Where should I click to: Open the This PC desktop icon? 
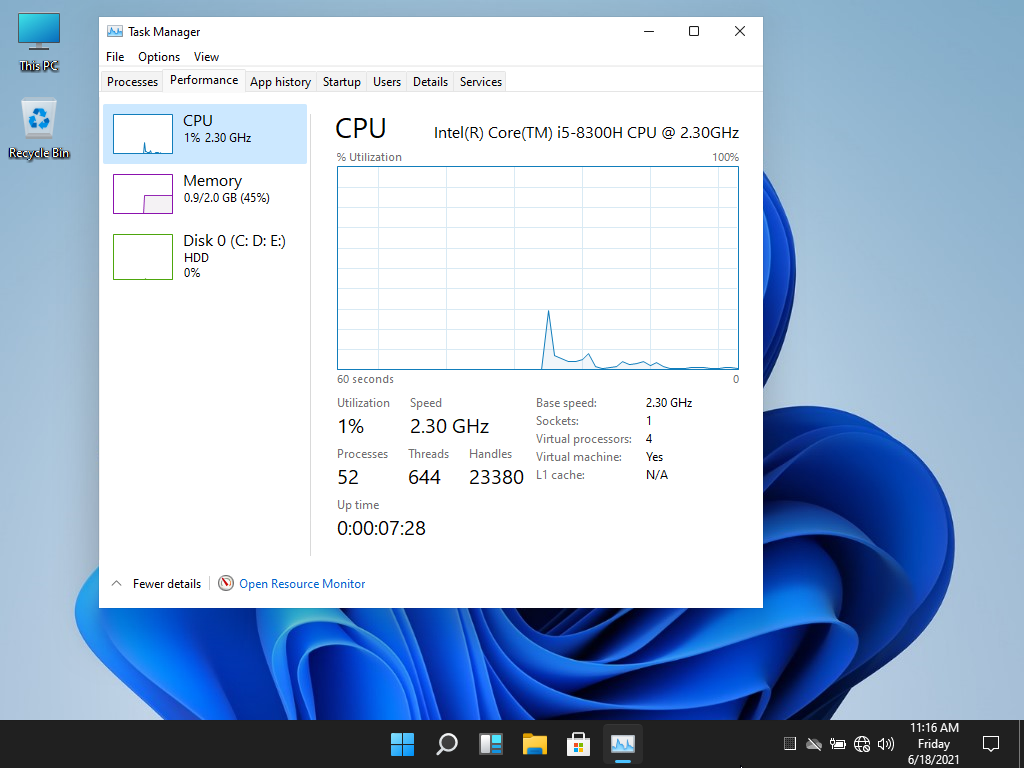[x=39, y=42]
